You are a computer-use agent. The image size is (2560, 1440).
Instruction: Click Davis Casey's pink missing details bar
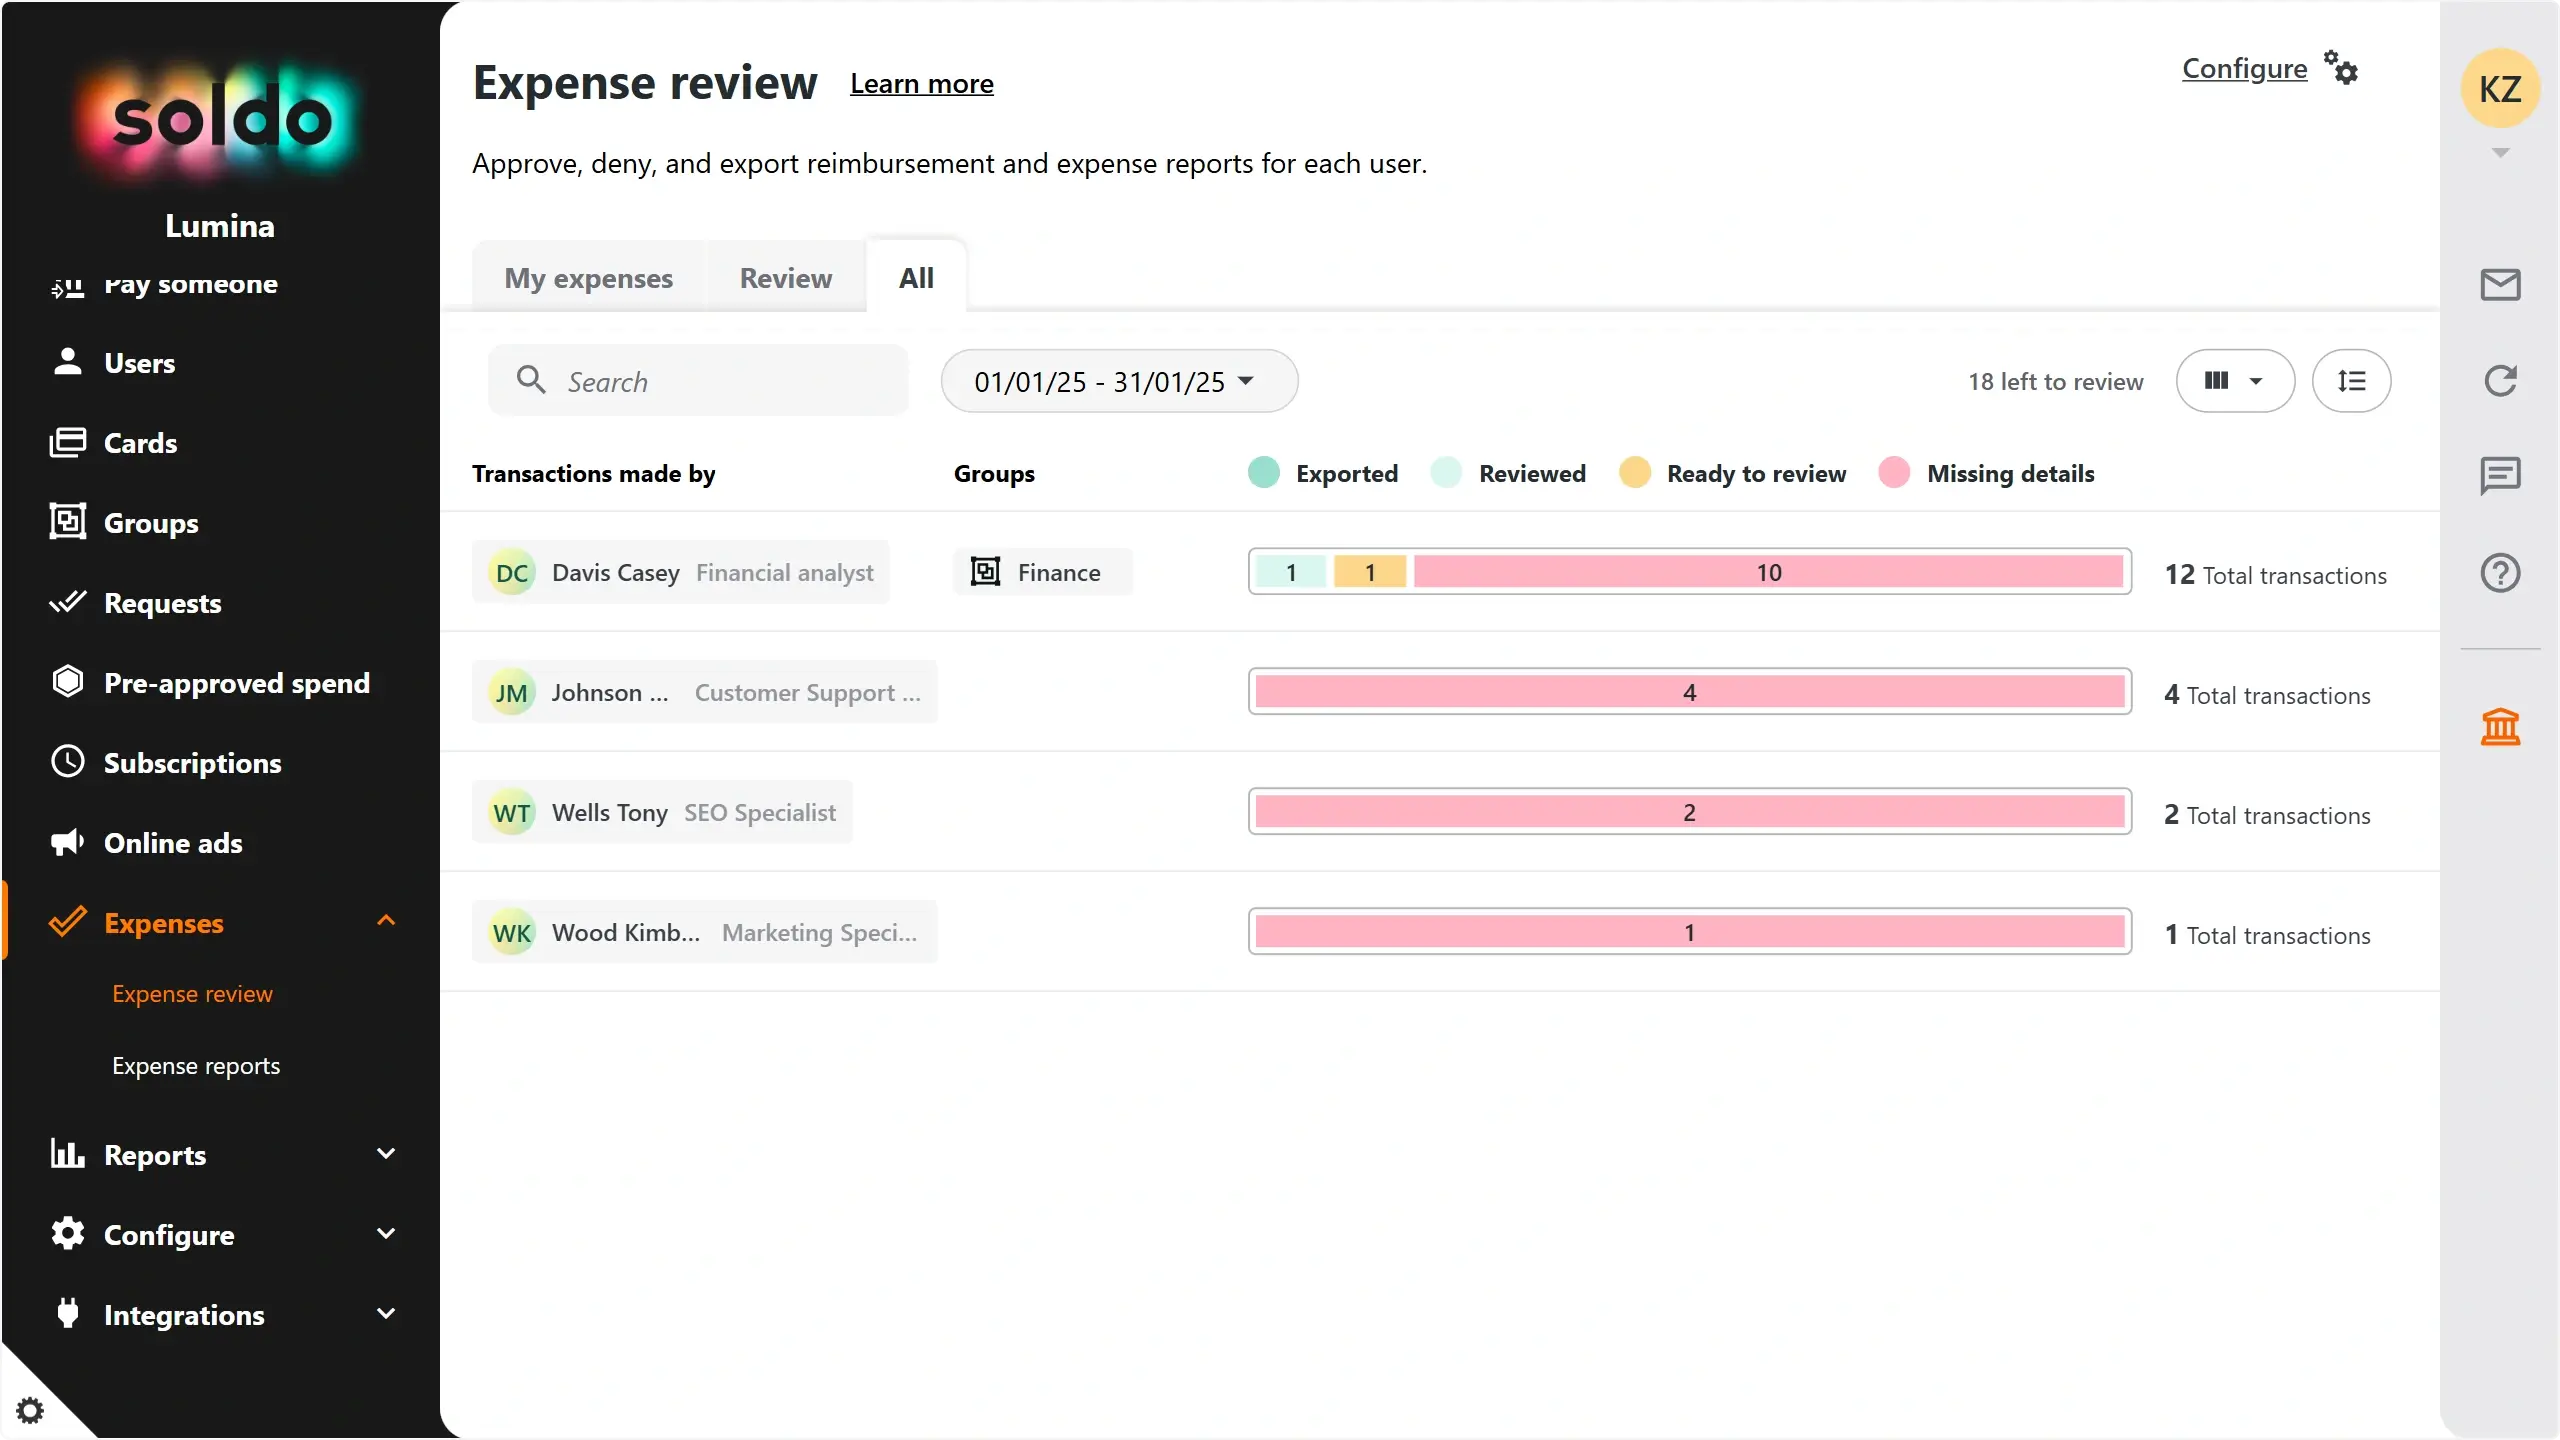tap(1768, 572)
